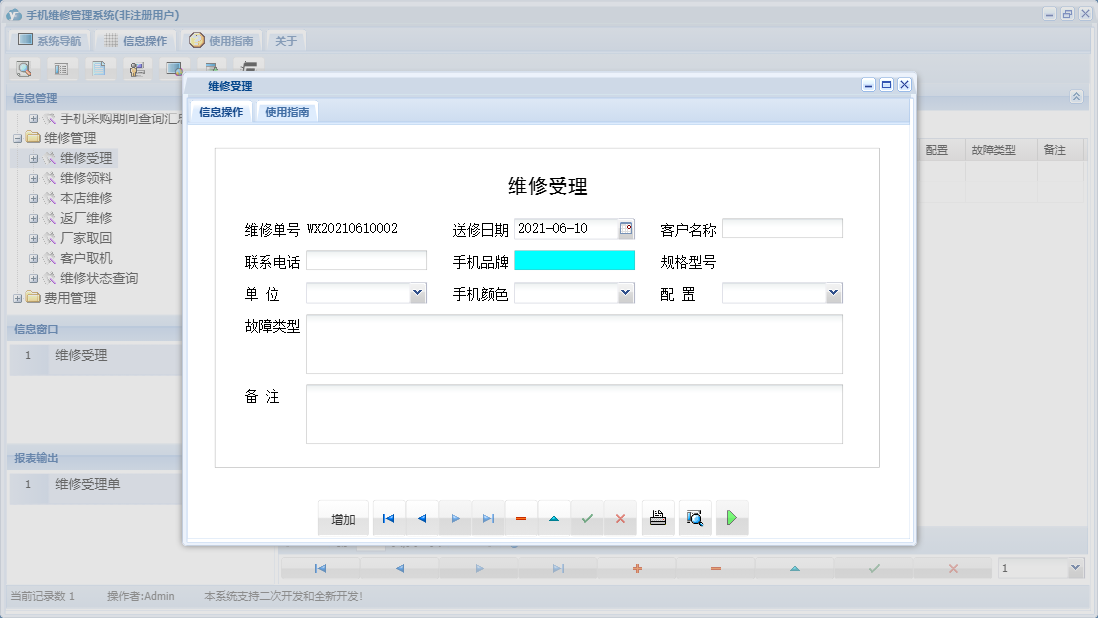Select 维修受理单 in 报表输出 list

(88, 484)
